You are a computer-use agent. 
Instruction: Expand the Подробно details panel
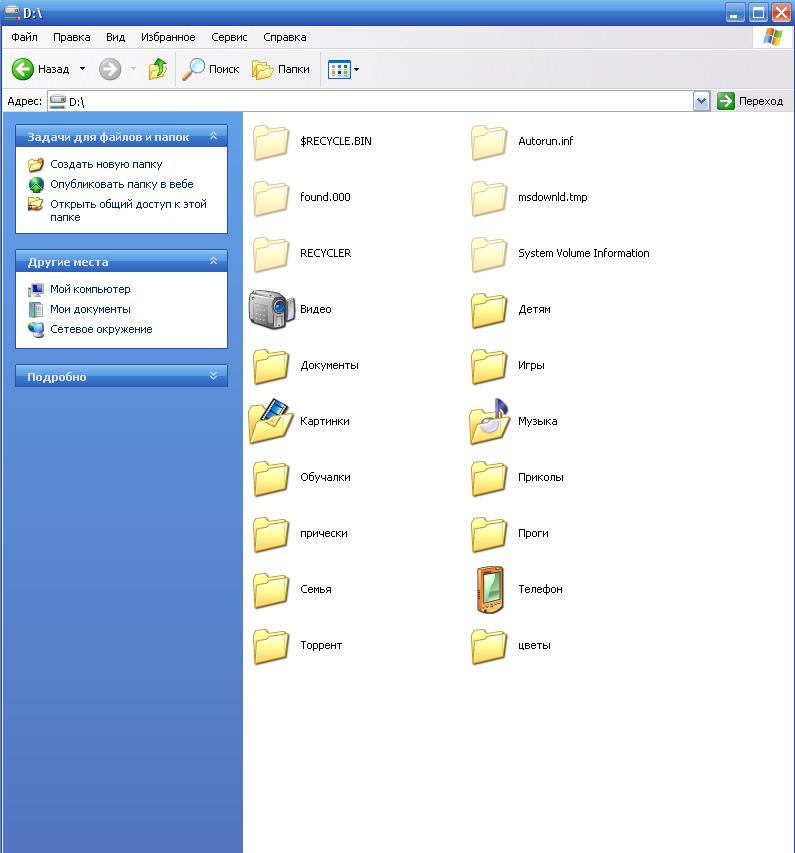click(213, 376)
